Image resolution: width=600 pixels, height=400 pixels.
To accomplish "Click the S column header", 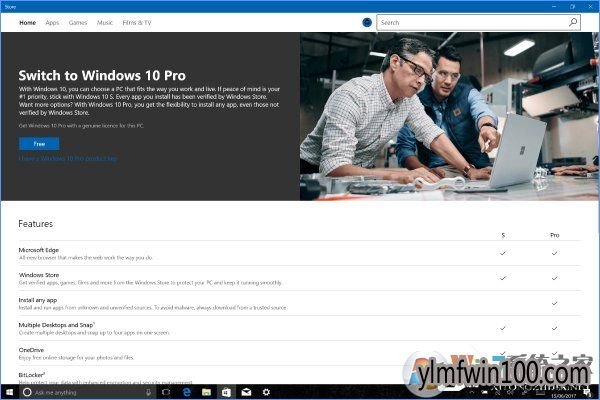I will [503, 235].
